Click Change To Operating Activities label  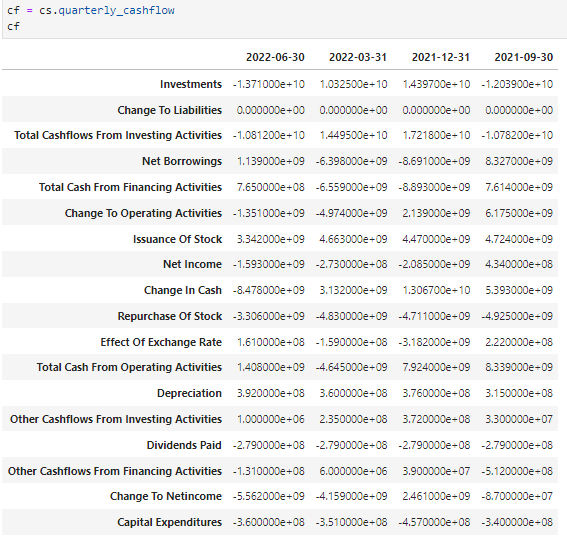tap(143, 213)
